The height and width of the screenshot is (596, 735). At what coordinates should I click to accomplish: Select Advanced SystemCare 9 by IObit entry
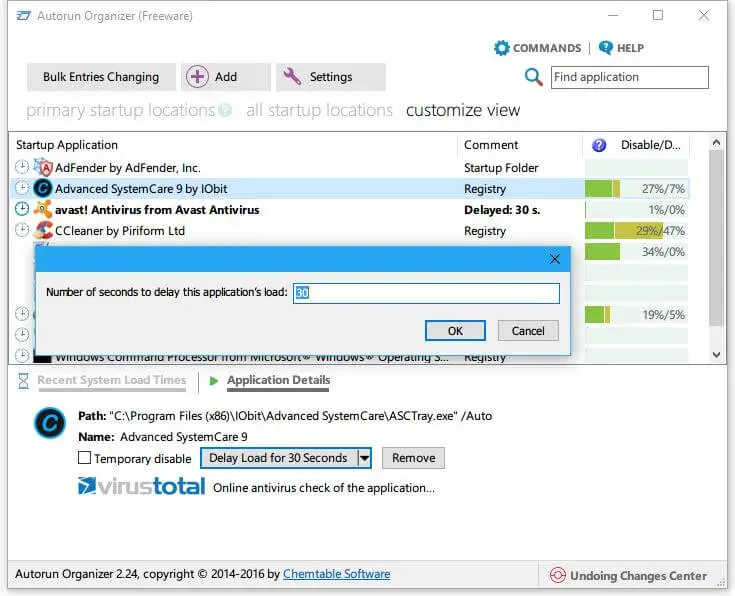tap(141, 189)
